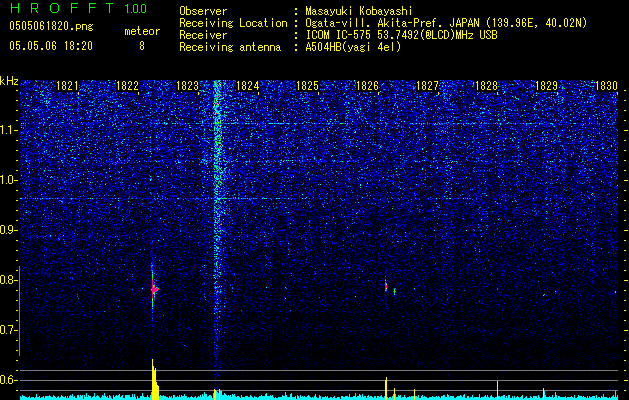The height and width of the screenshot is (400, 629).
Task: Select the file name 0505061820.png
Action: point(51,26)
